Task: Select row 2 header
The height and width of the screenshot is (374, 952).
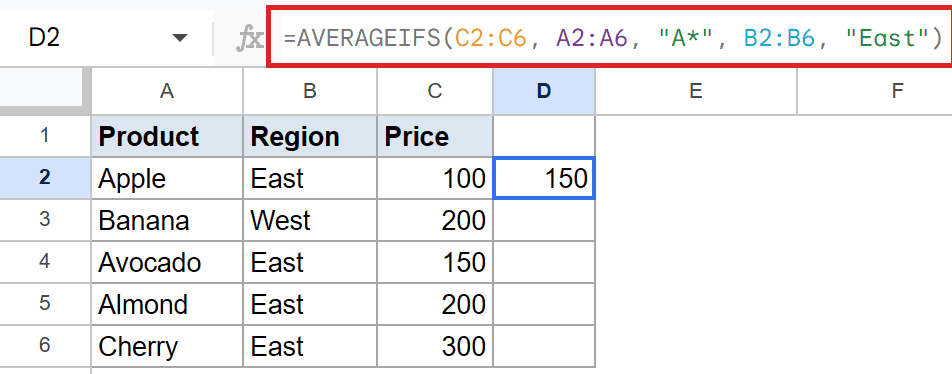Action: point(45,178)
